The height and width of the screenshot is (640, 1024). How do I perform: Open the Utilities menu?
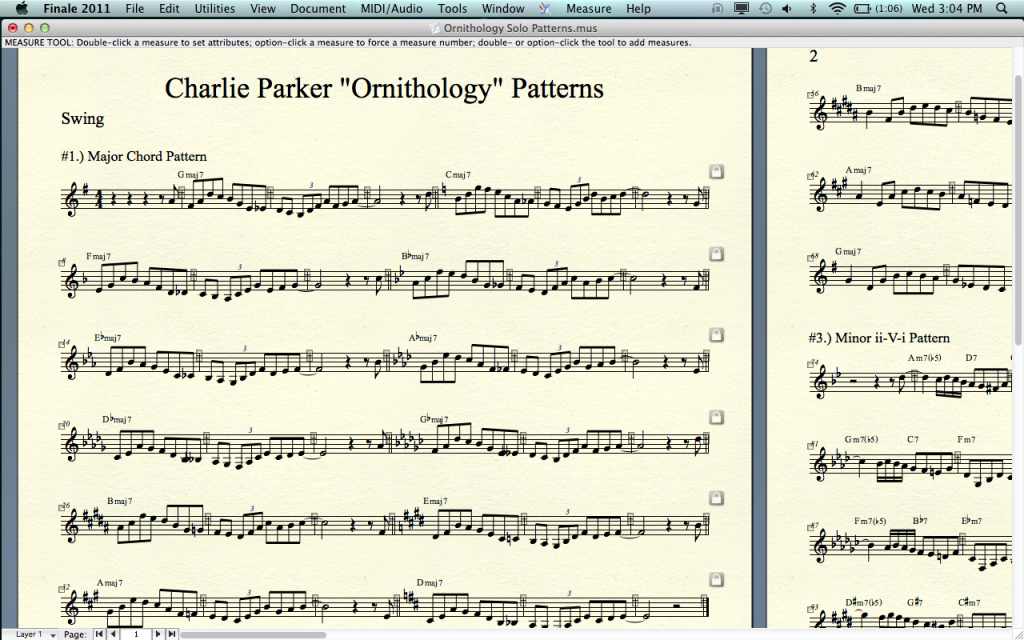[x=215, y=8]
